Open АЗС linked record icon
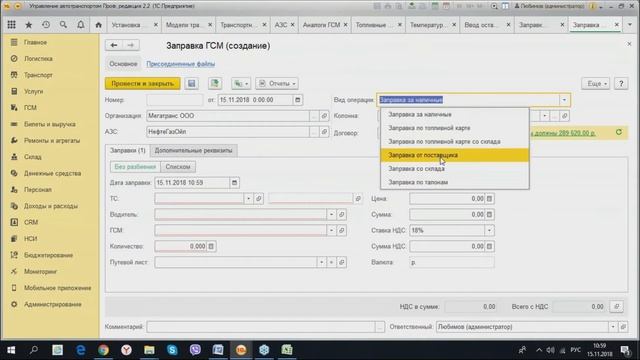The height and width of the screenshot is (360, 640). click(324, 132)
